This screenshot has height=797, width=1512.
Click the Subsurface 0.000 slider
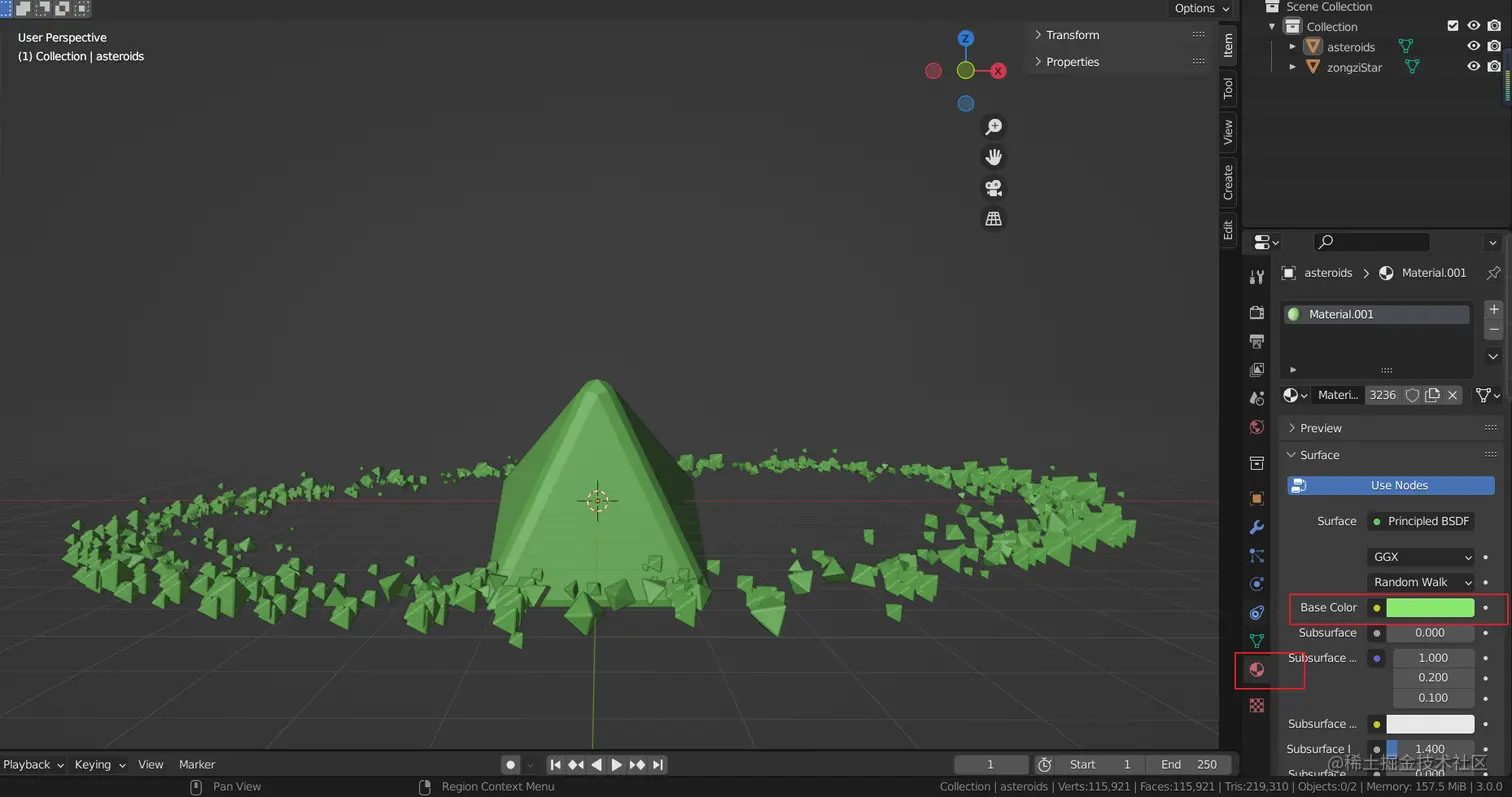pos(1430,633)
